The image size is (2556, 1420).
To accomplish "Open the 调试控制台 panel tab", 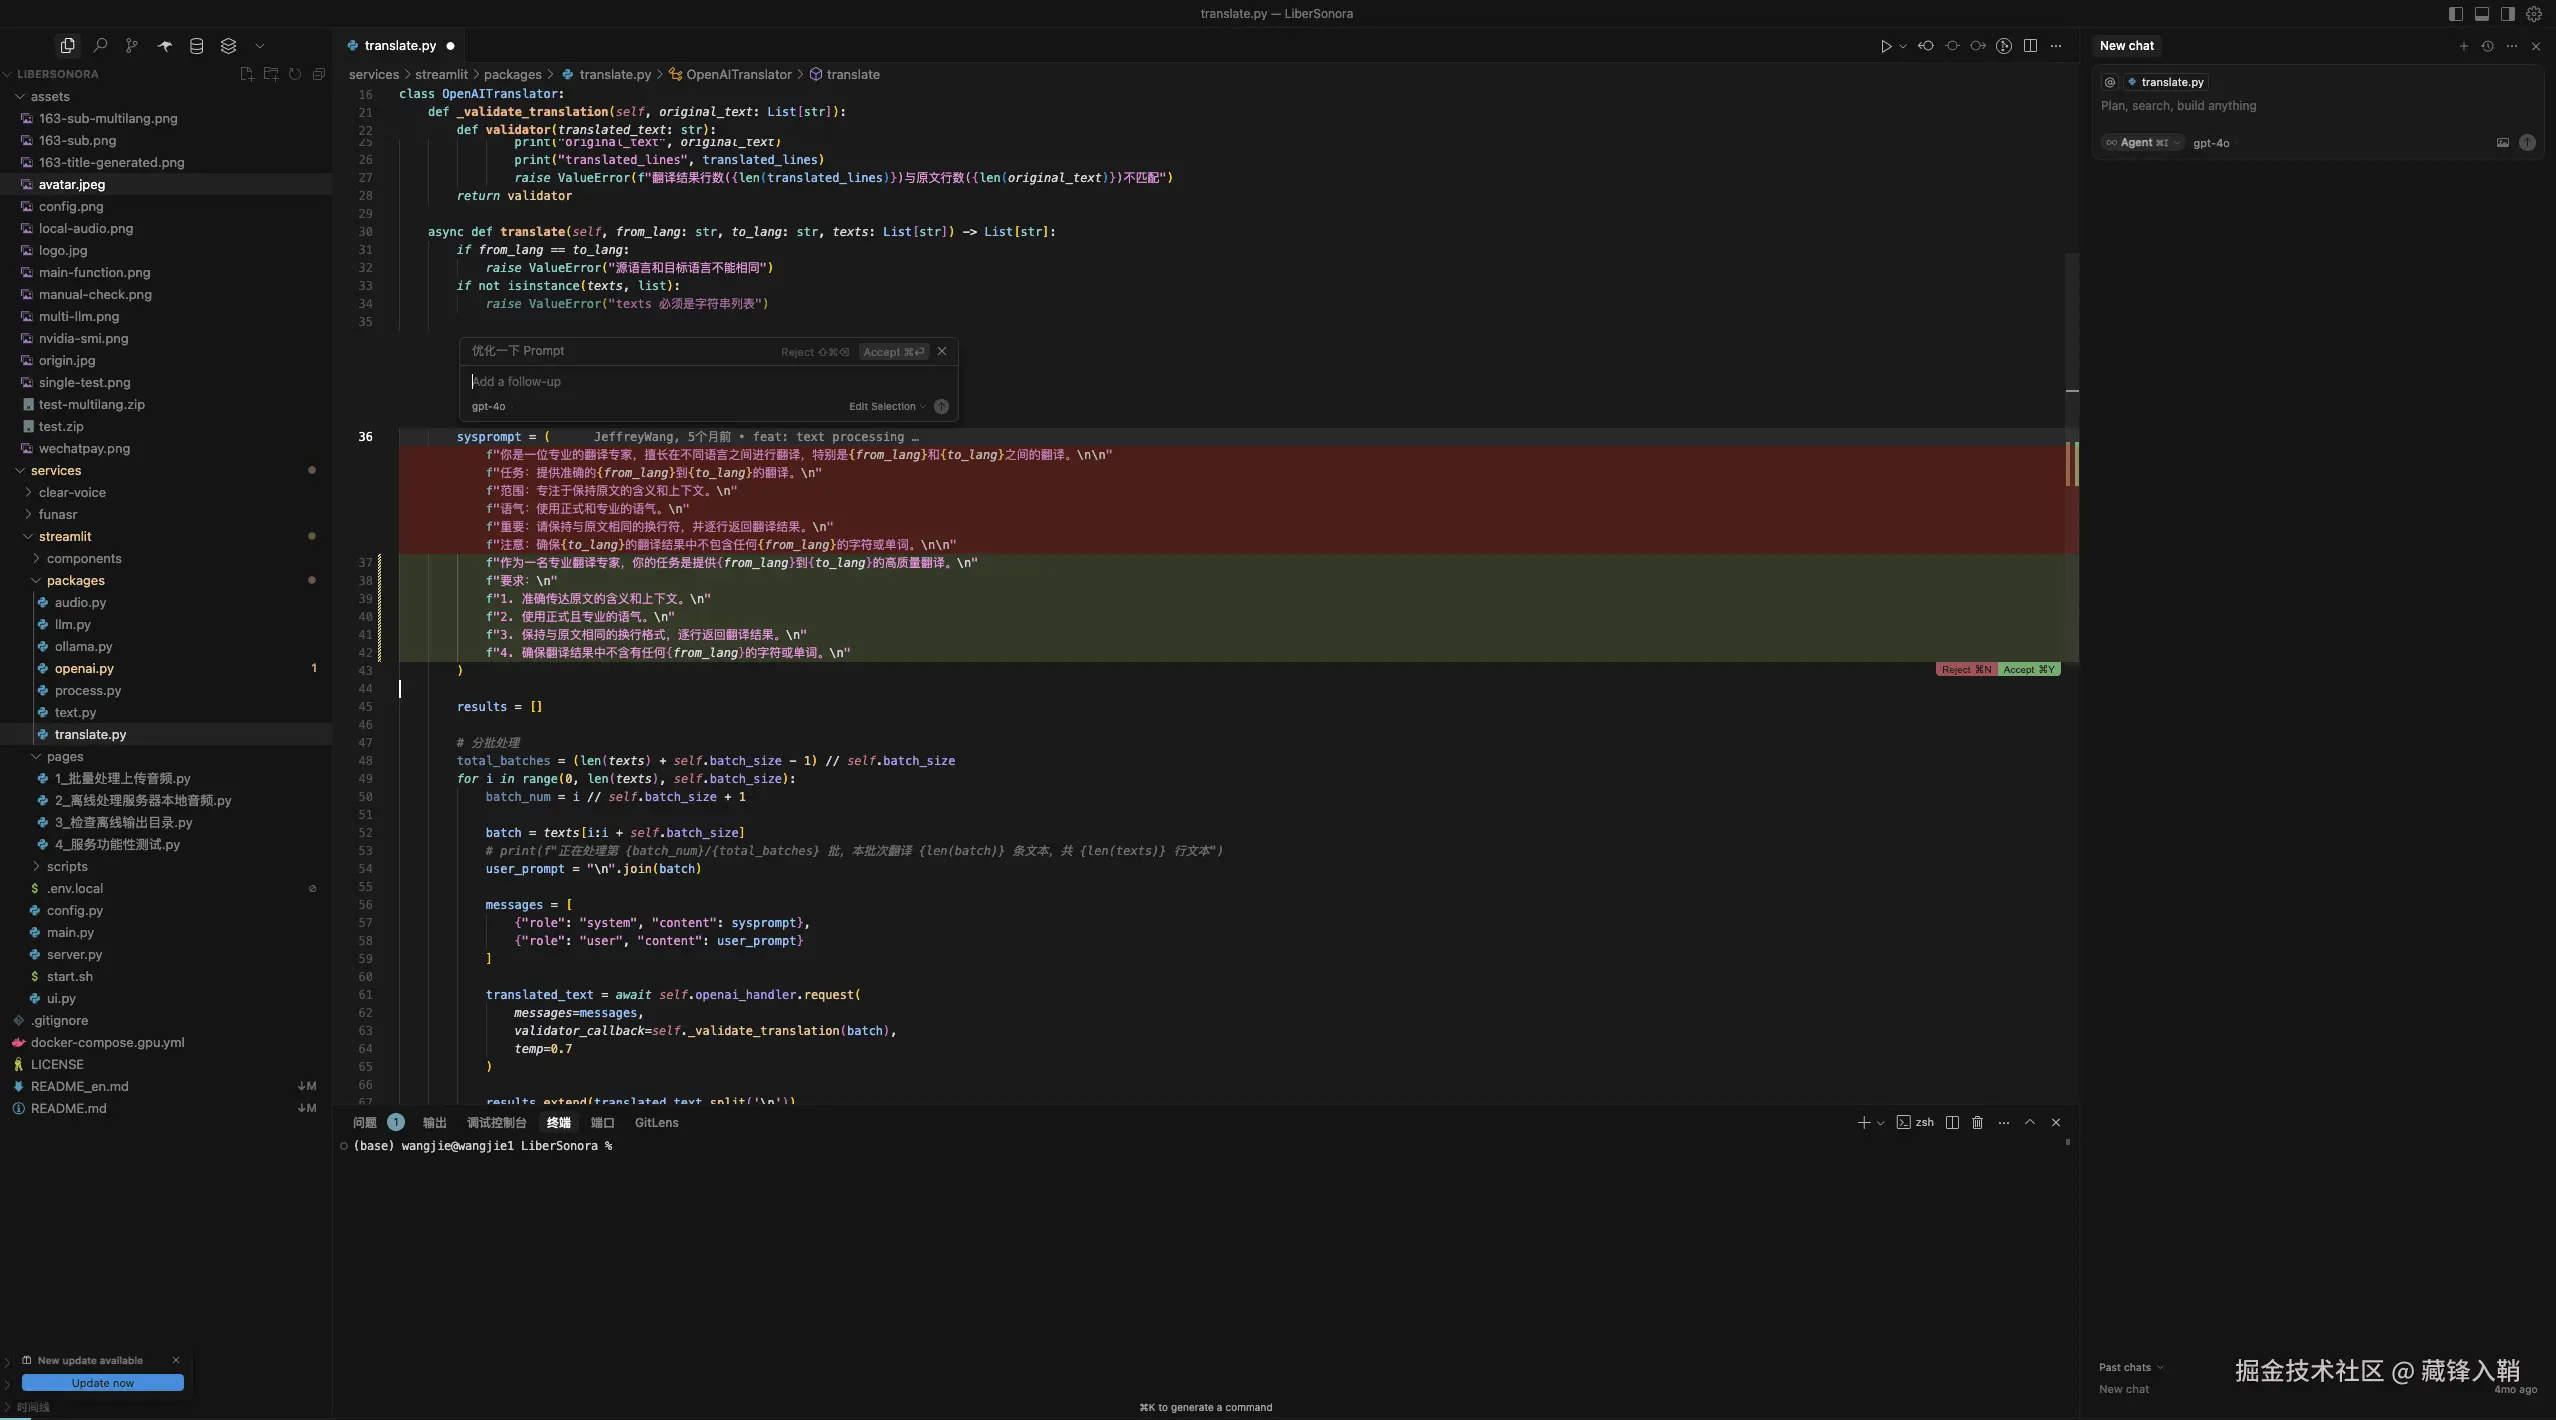I will coord(496,1122).
